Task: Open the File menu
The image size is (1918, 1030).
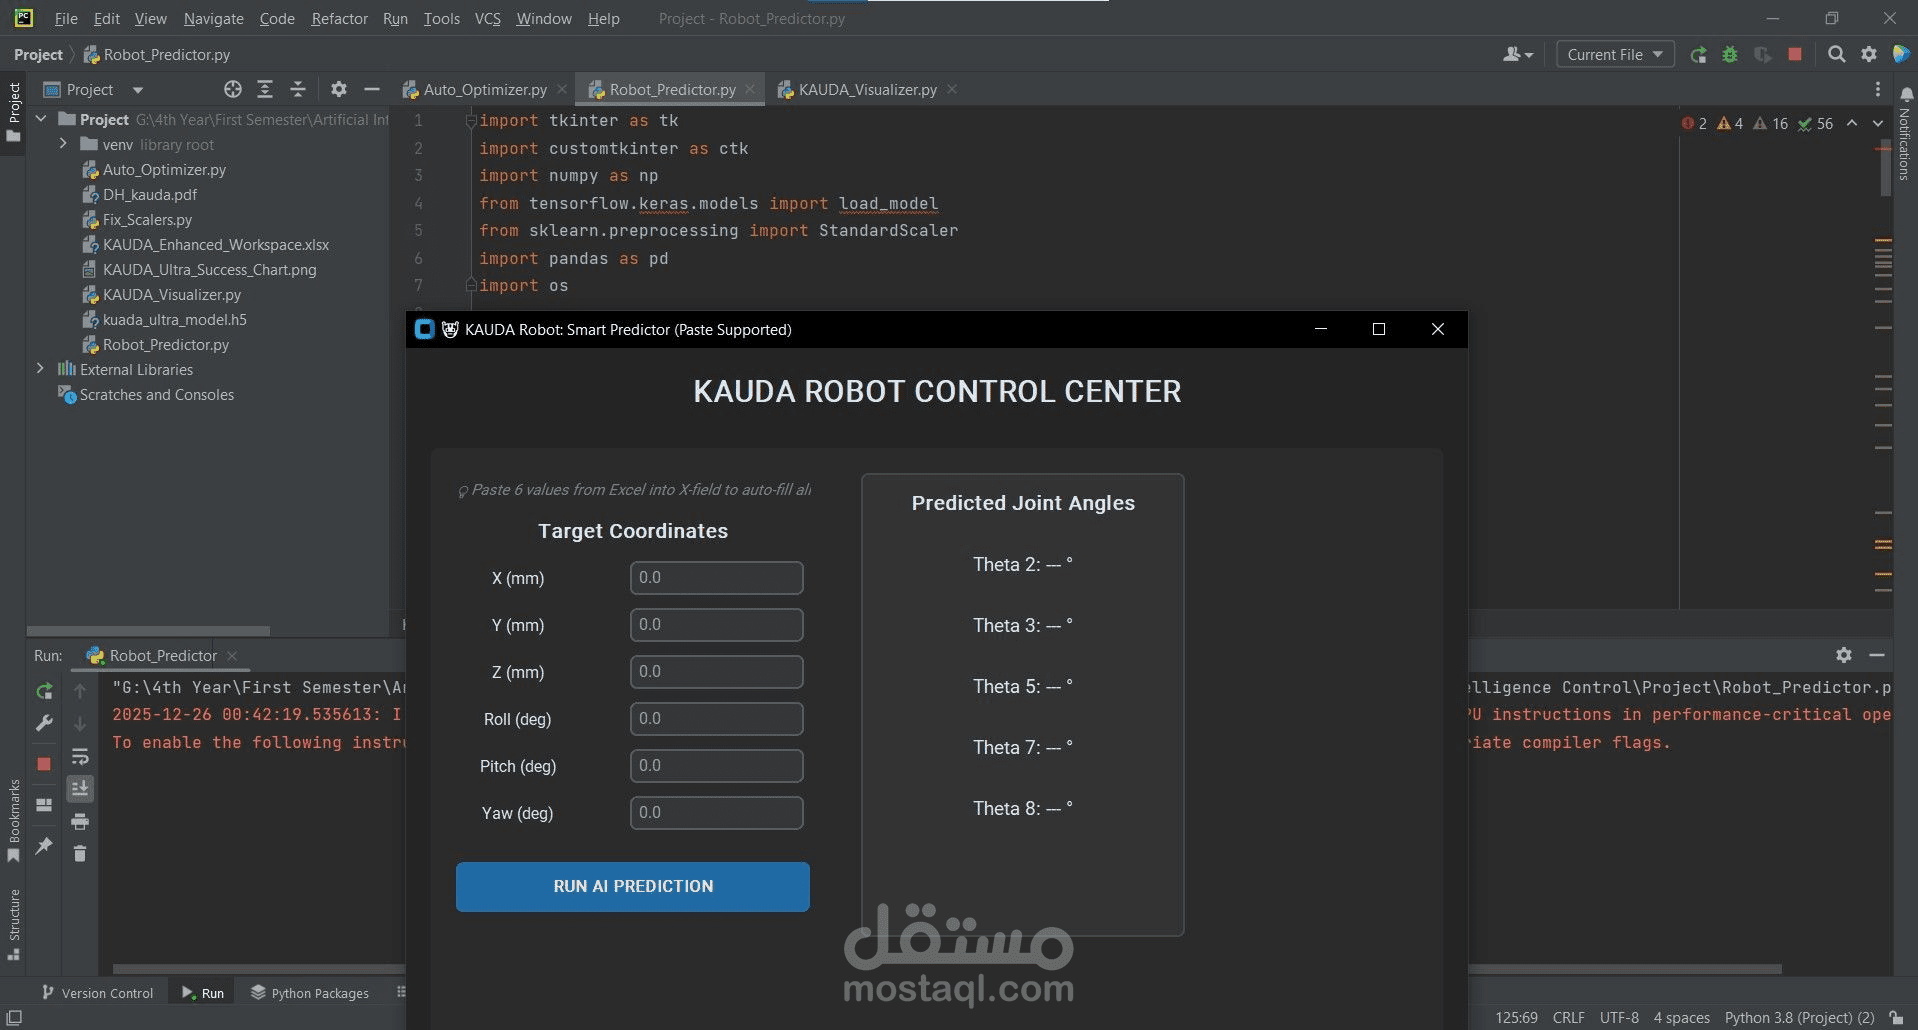Action: click(66, 19)
